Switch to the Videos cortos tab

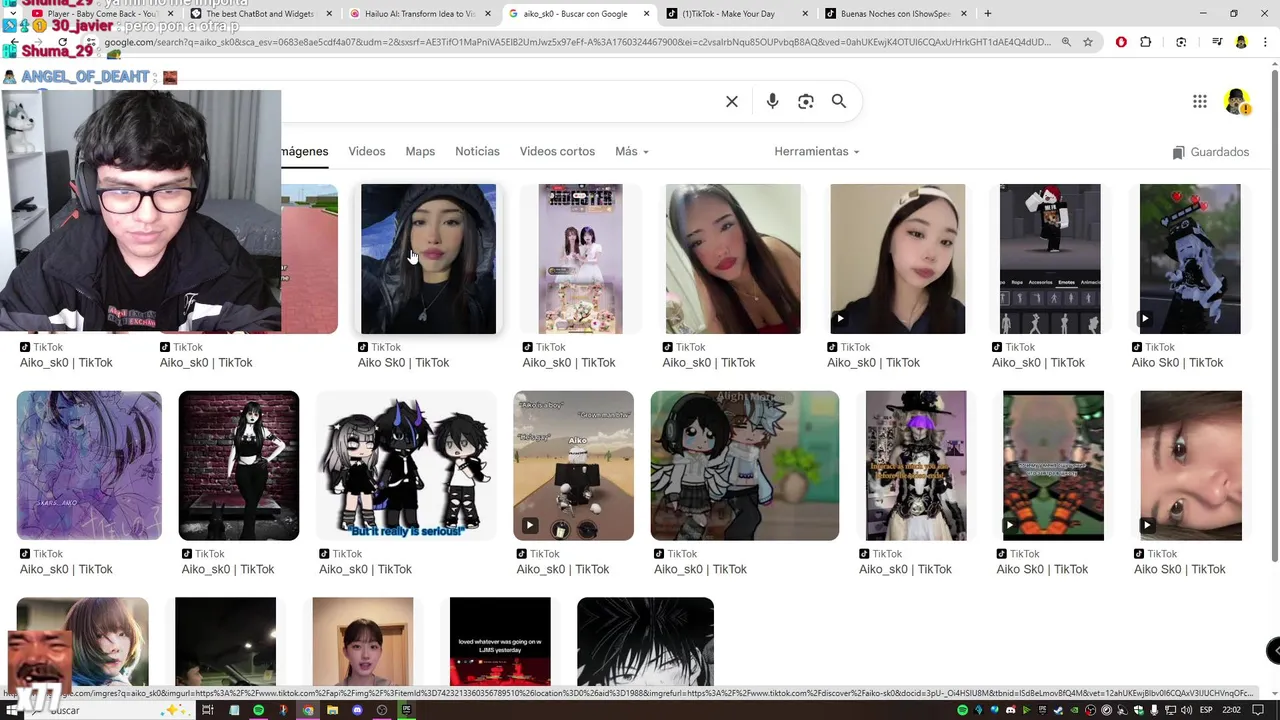coord(557,152)
